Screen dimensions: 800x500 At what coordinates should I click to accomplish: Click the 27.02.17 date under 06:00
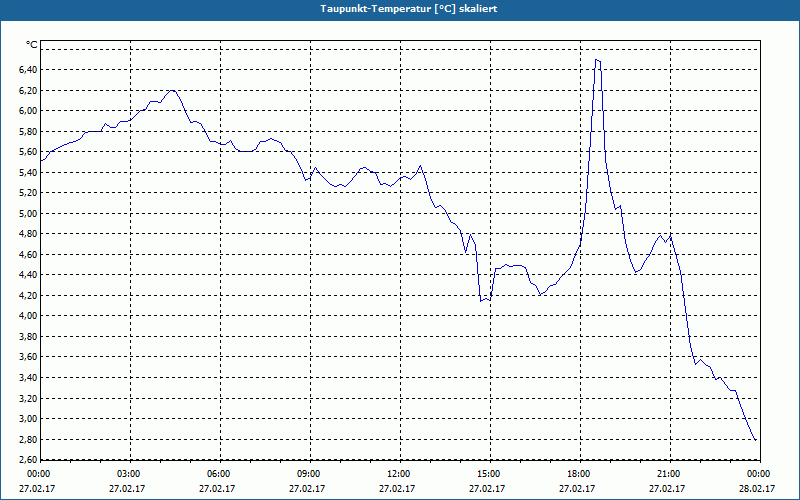pos(217,488)
